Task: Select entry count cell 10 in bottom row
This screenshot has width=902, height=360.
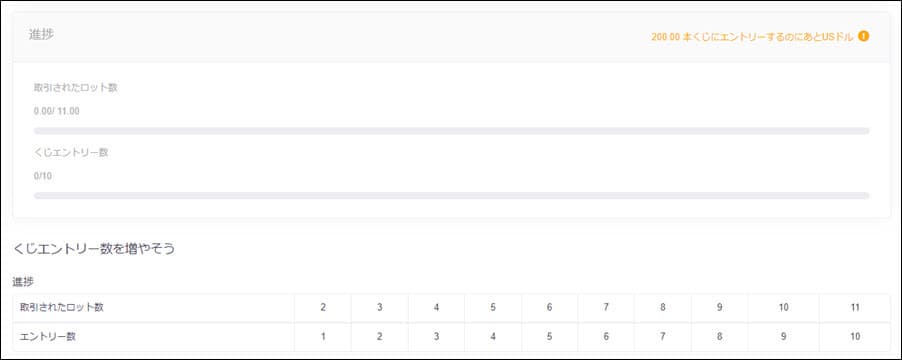Action: tap(855, 336)
